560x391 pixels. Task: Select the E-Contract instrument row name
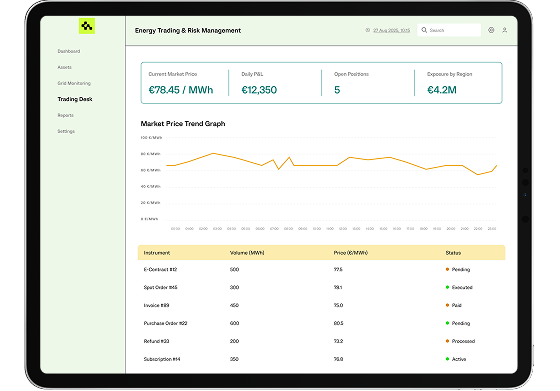(x=160, y=270)
